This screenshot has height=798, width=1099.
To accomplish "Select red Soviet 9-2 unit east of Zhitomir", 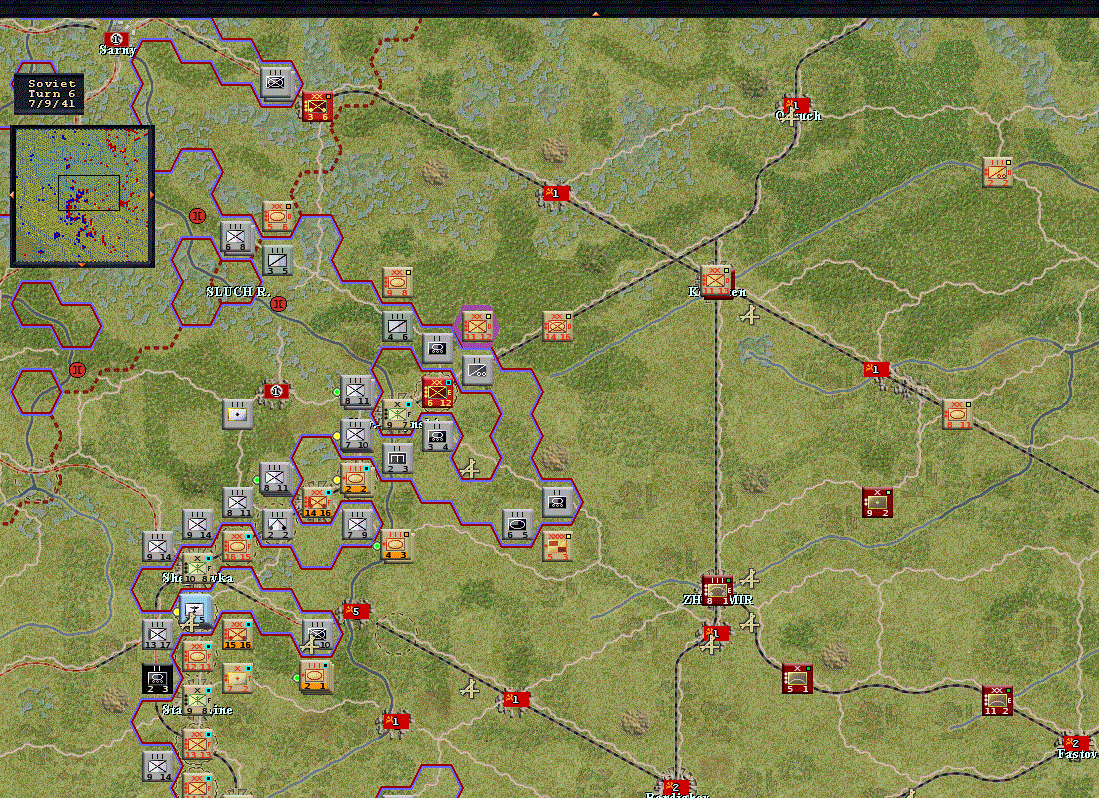I will [x=878, y=502].
